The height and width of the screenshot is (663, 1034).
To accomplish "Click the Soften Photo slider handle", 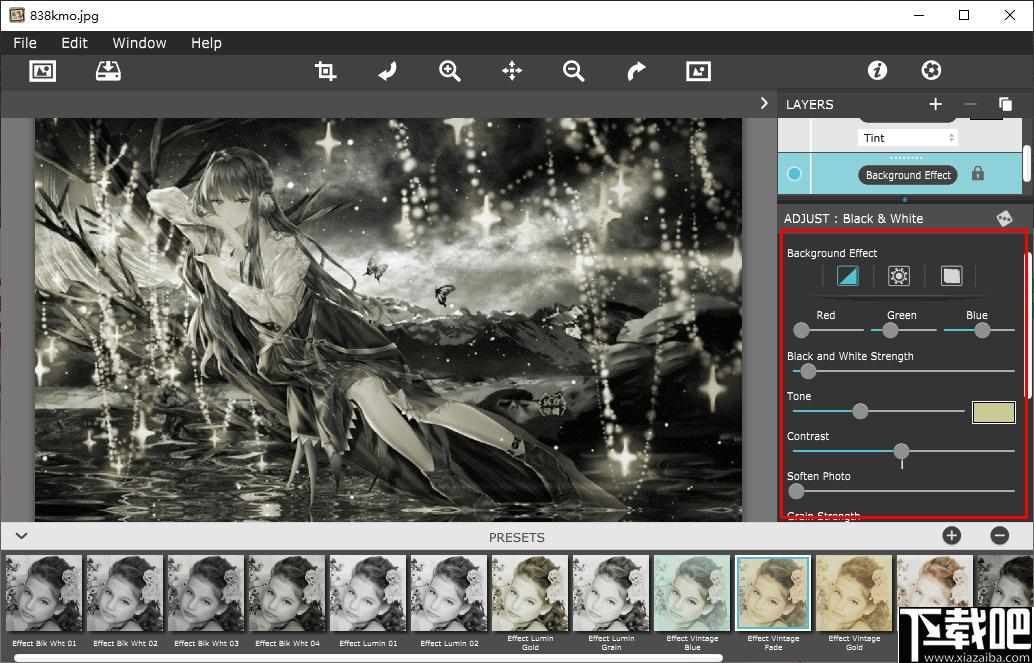I will (x=797, y=491).
